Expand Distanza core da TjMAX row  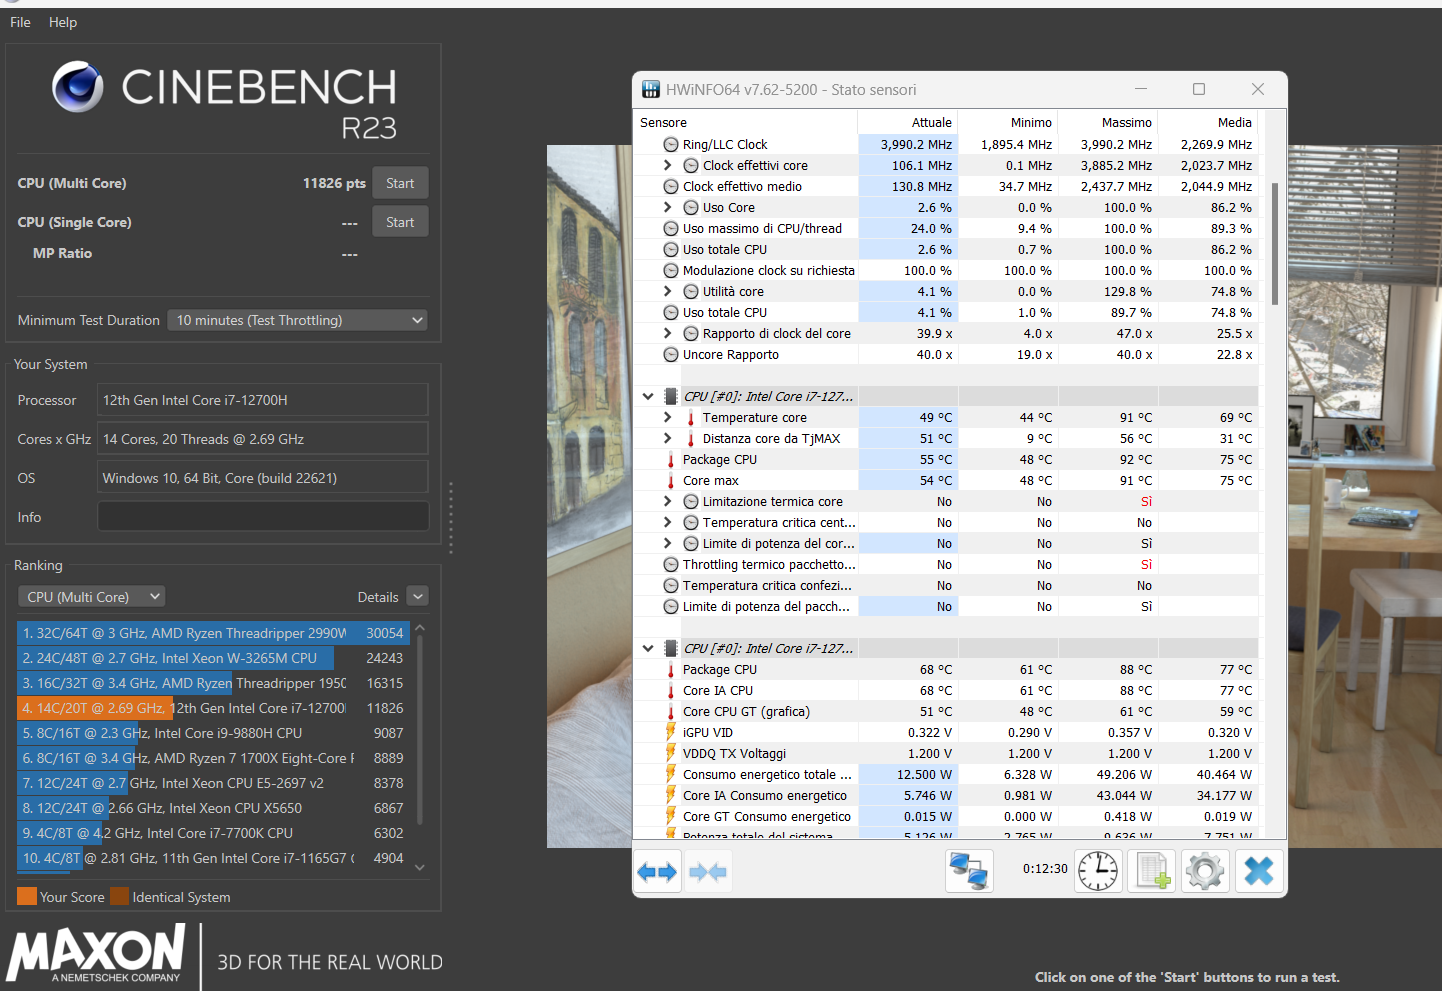pos(668,438)
